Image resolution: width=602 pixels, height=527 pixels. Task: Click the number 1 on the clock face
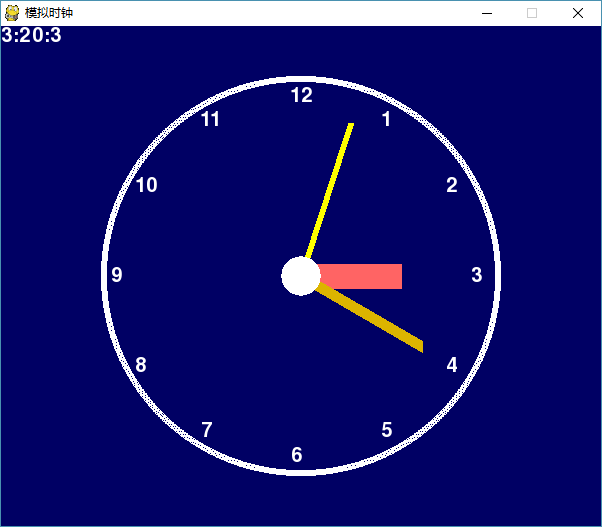386,119
